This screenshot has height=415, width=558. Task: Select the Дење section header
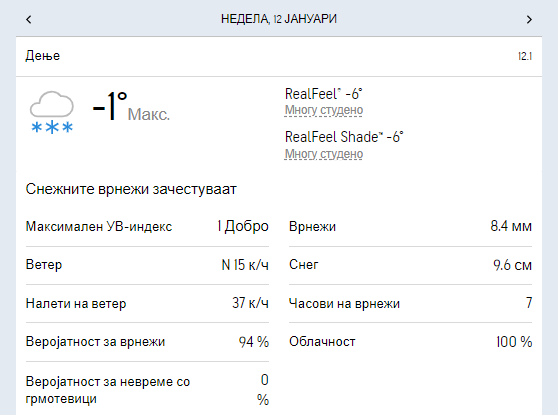(279, 56)
